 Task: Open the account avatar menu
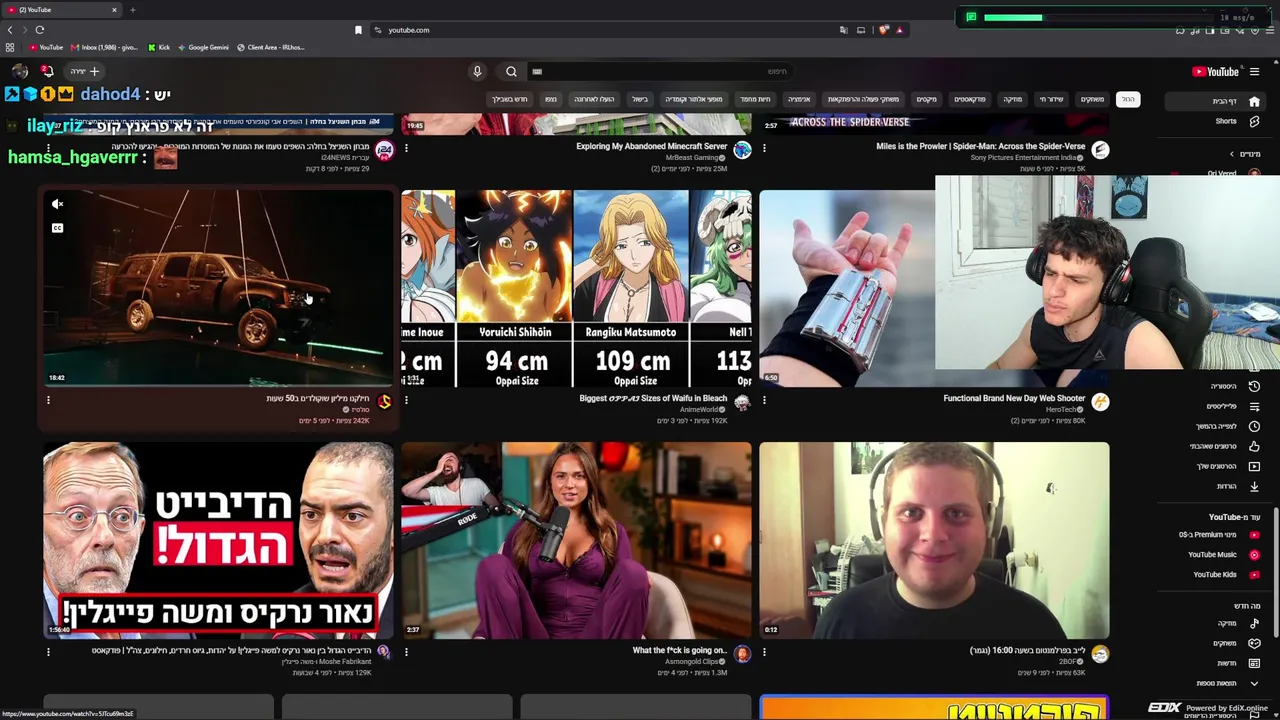[x=19, y=71]
